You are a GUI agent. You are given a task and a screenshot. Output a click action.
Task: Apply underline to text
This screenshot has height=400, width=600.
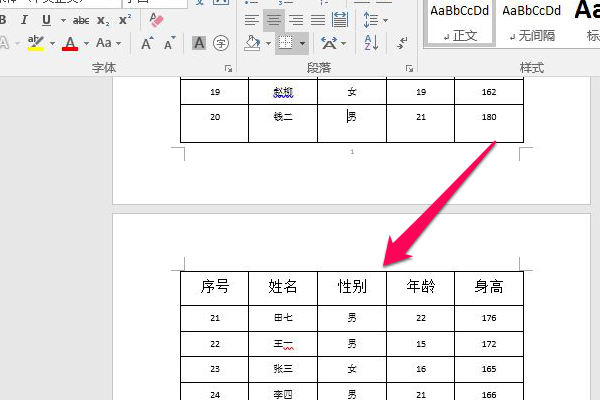click(x=46, y=20)
